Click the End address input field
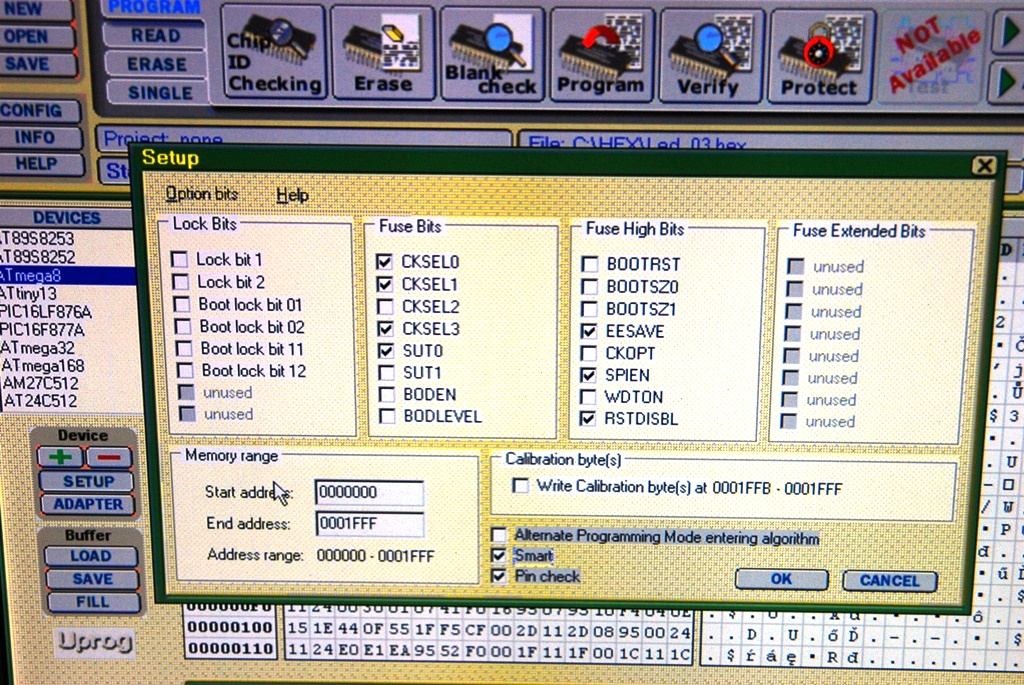Image resolution: width=1024 pixels, height=685 pixels. pyautogui.click(x=369, y=524)
